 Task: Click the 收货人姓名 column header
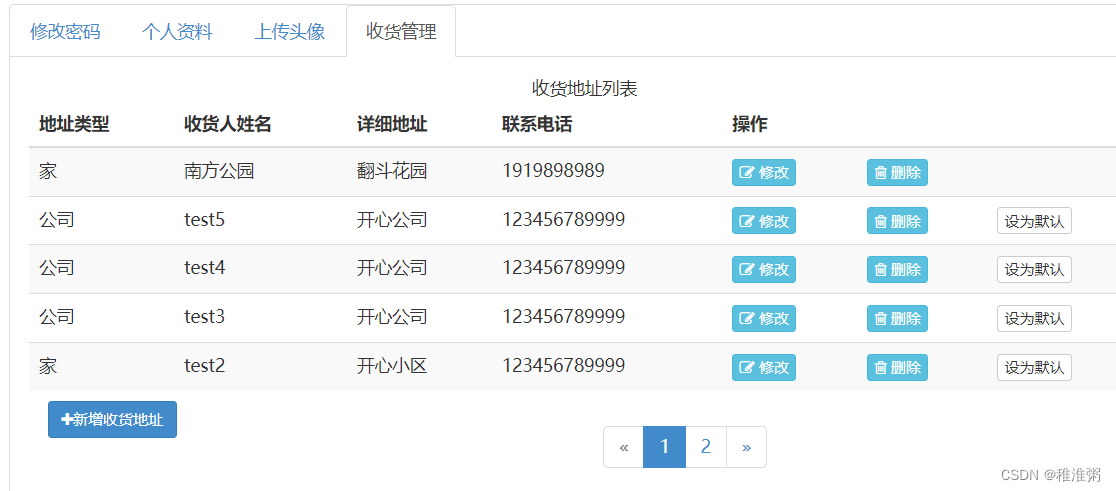(x=228, y=125)
